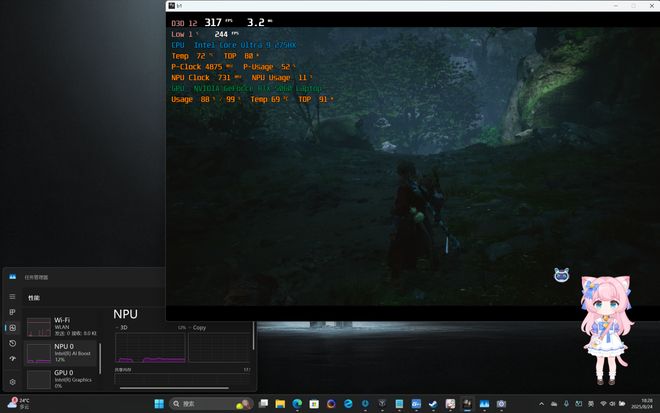Click the Task Manager performance list scrollbar
Viewport: 660px width, 413px height.
coord(101,354)
